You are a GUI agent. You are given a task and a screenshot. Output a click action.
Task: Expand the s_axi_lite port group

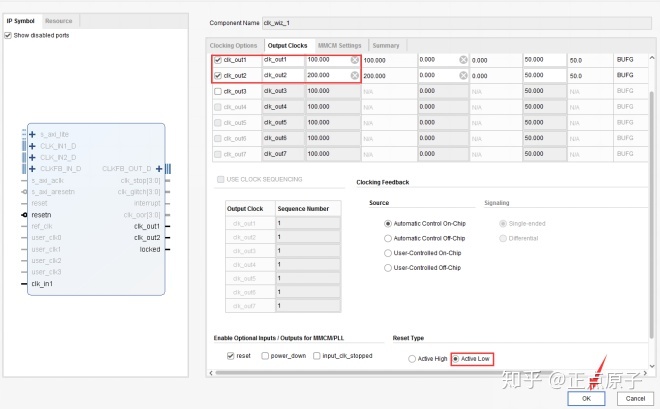click(x=32, y=134)
